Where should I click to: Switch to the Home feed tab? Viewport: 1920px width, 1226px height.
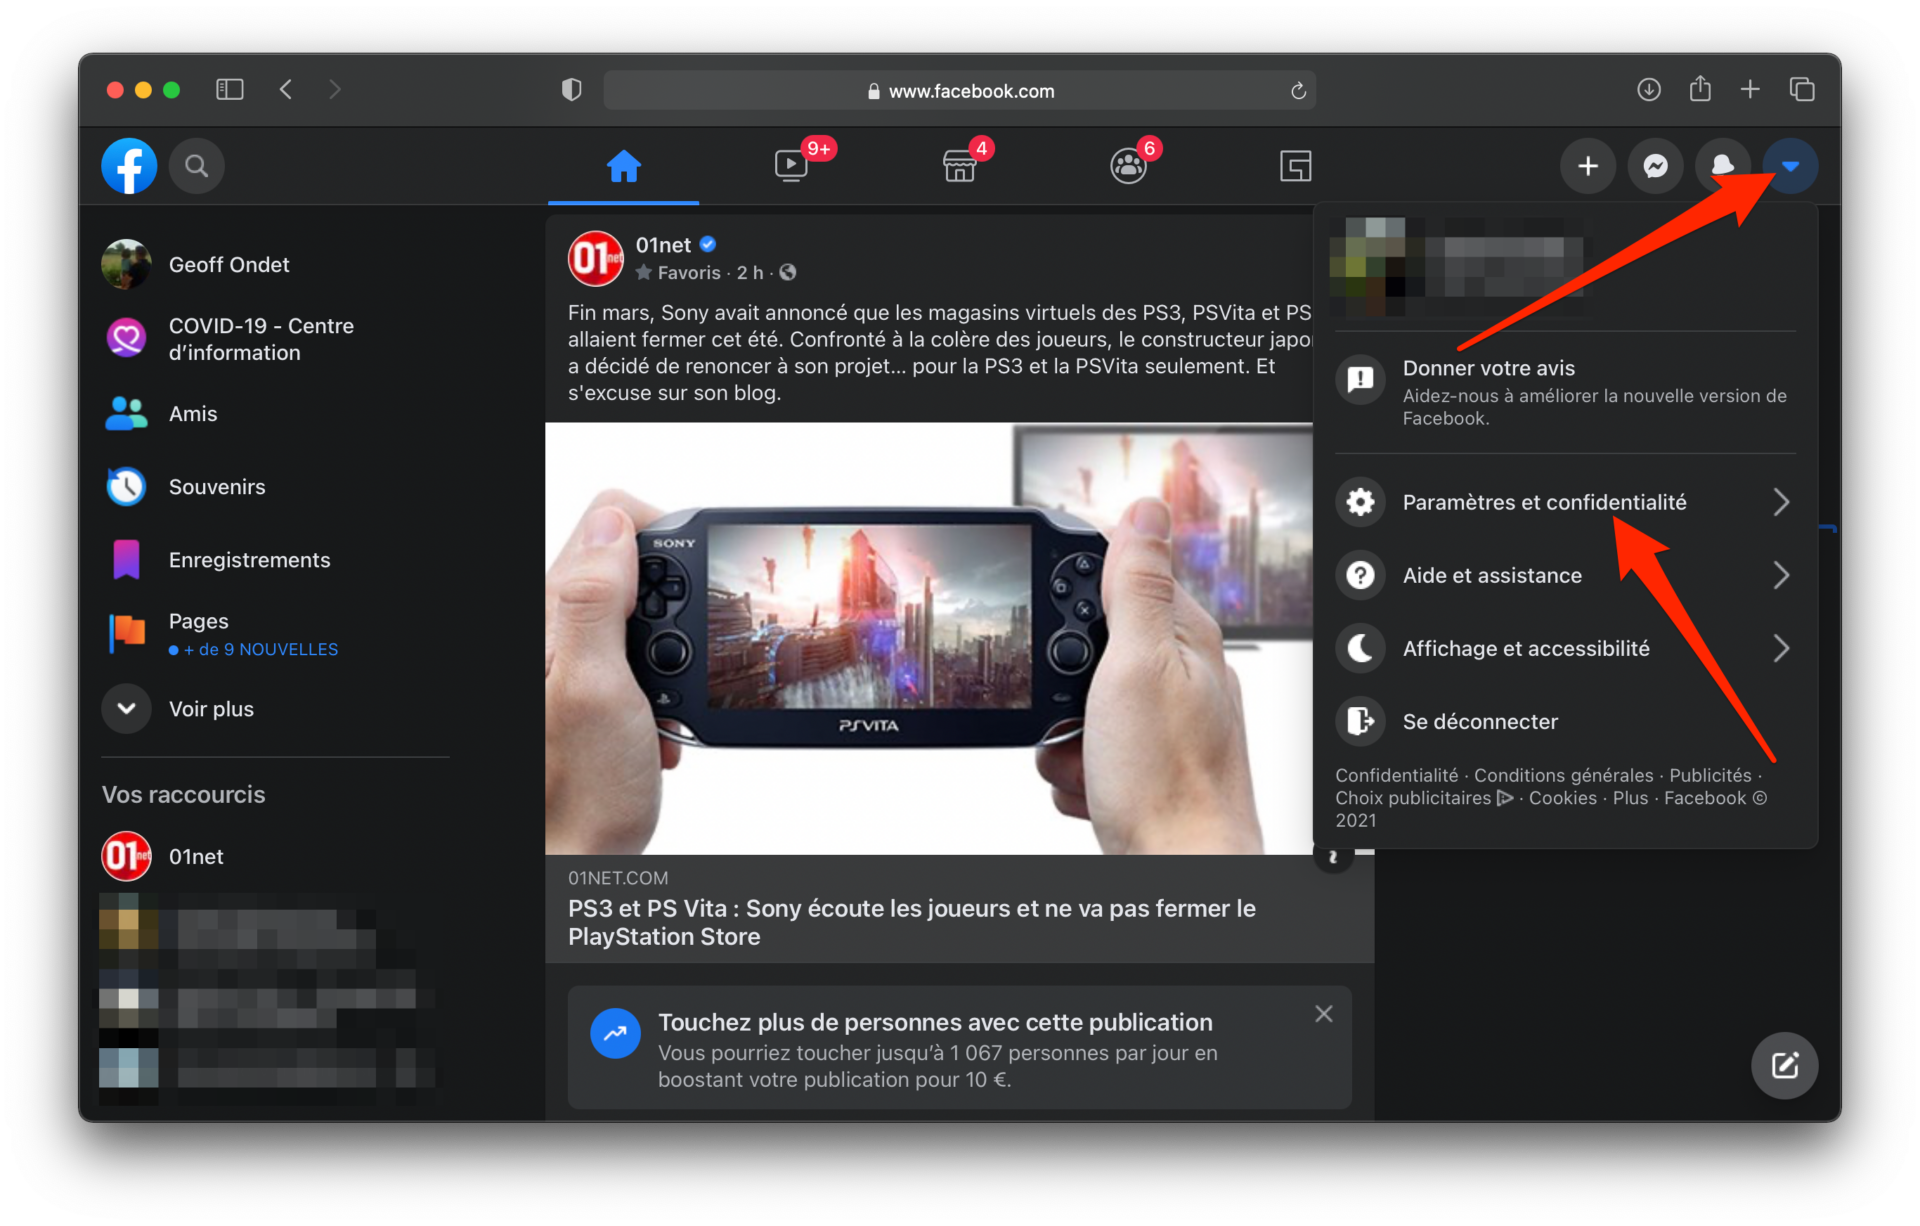(x=624, y=166)
